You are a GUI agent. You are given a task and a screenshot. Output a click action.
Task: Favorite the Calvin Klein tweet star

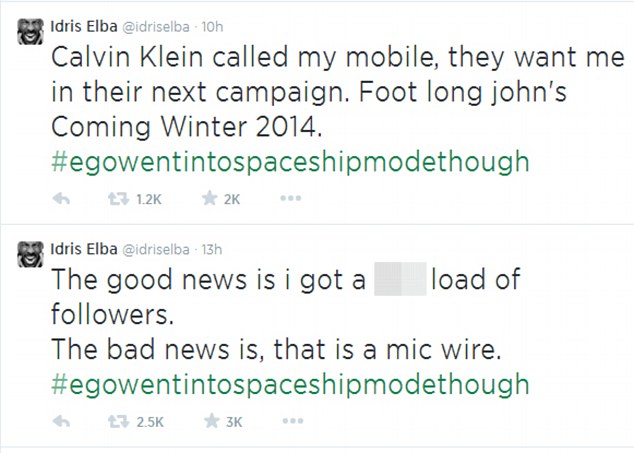[x=209, y=198]
